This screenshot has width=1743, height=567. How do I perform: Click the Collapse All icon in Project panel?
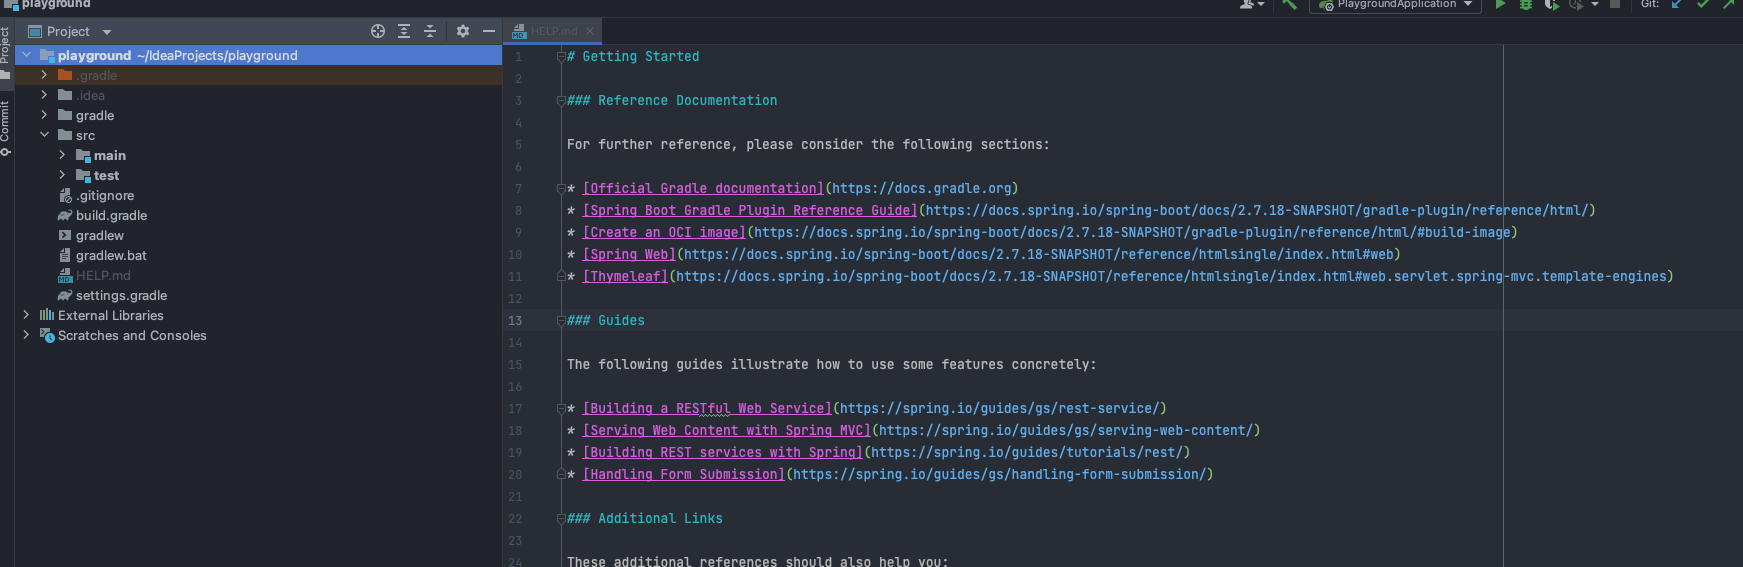coord(430,31)
